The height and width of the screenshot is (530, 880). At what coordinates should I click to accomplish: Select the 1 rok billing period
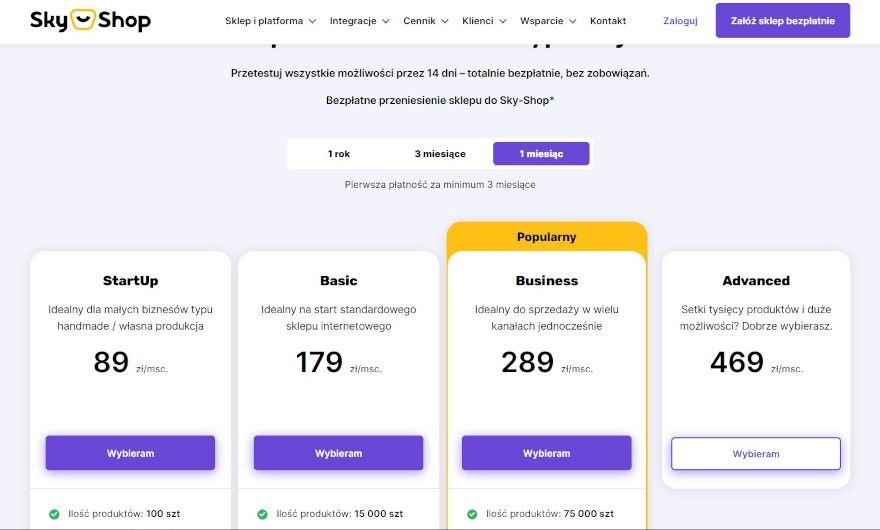pyautogui.click(x=339, y=154)
